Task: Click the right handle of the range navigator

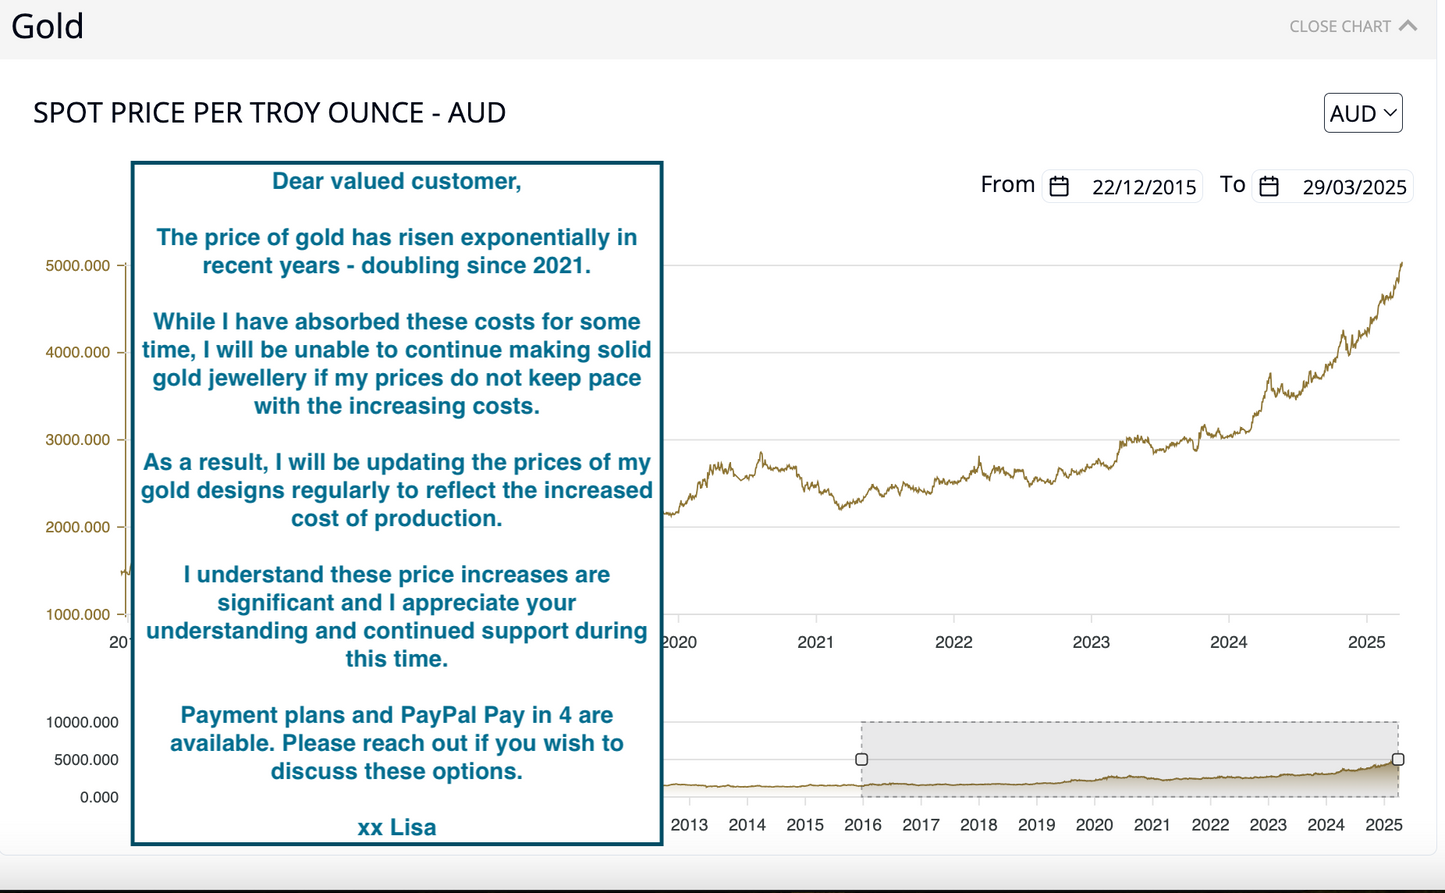Action: click(1398, 759)
